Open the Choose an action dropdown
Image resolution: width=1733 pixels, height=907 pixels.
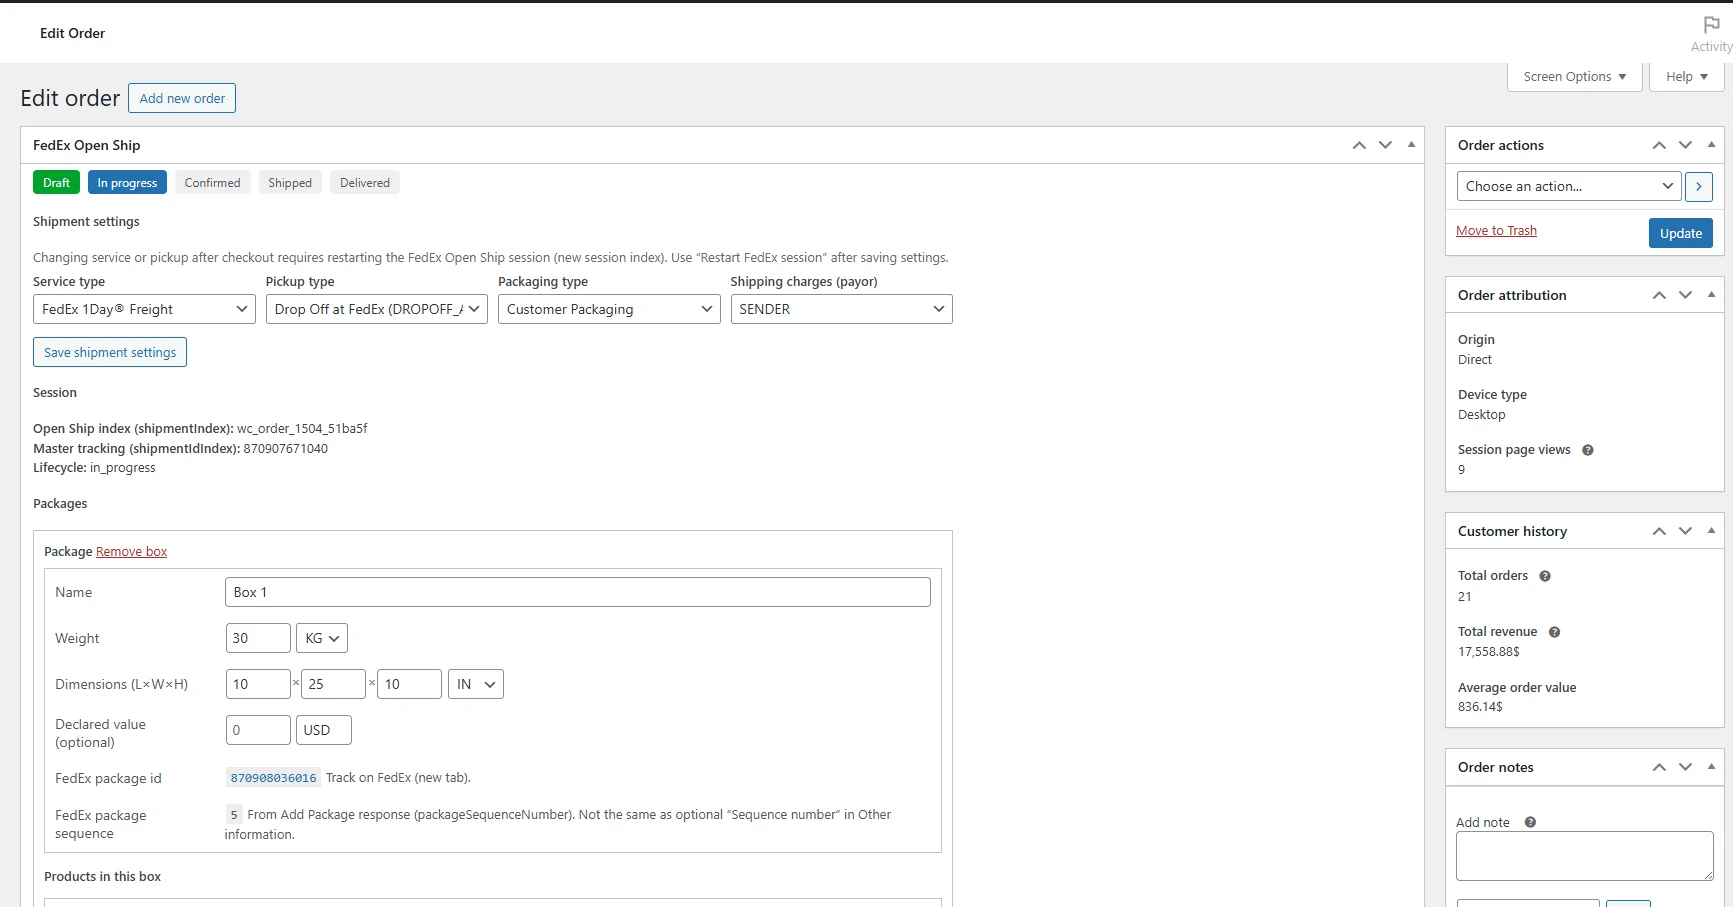click(x=1569, y=186)
